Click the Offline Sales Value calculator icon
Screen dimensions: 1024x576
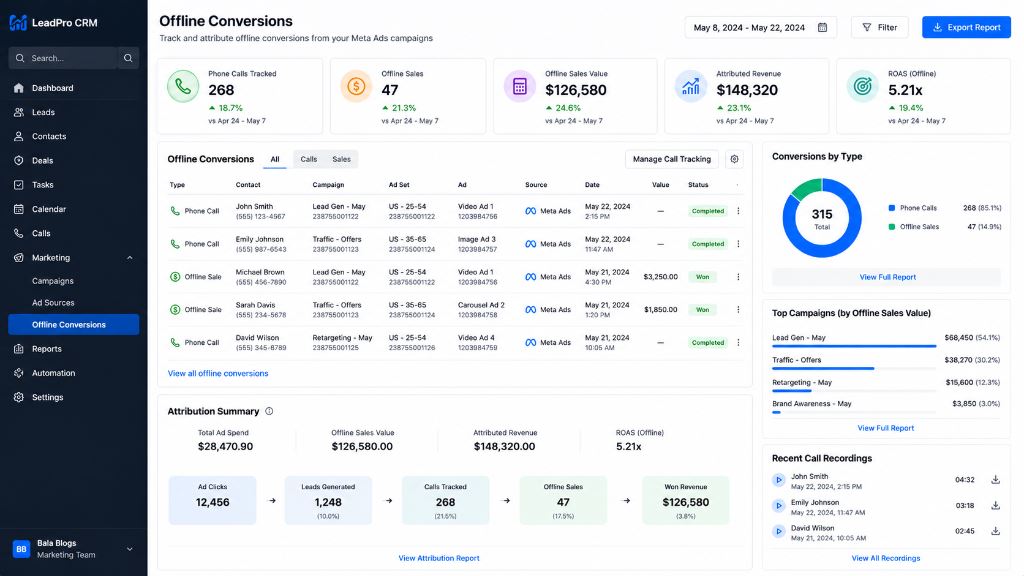(x=520, y=86)
